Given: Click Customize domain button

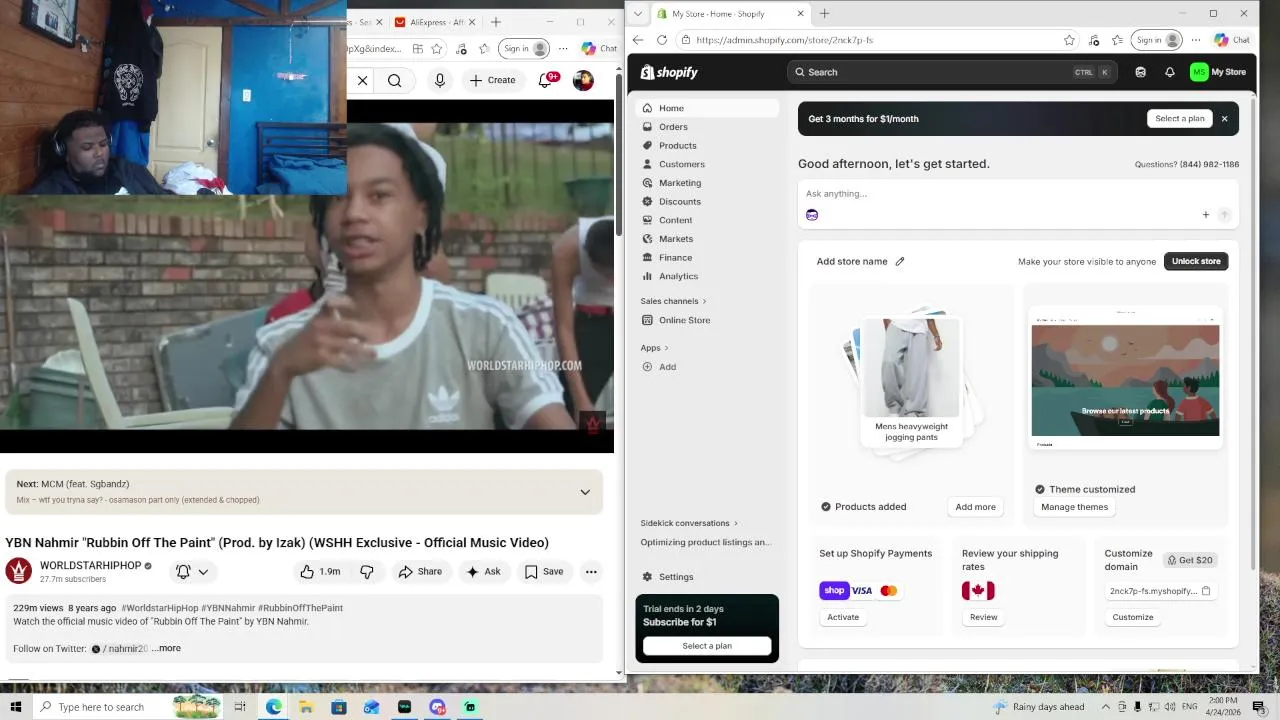Looking at the screenshot, I should coord(1133,617).
